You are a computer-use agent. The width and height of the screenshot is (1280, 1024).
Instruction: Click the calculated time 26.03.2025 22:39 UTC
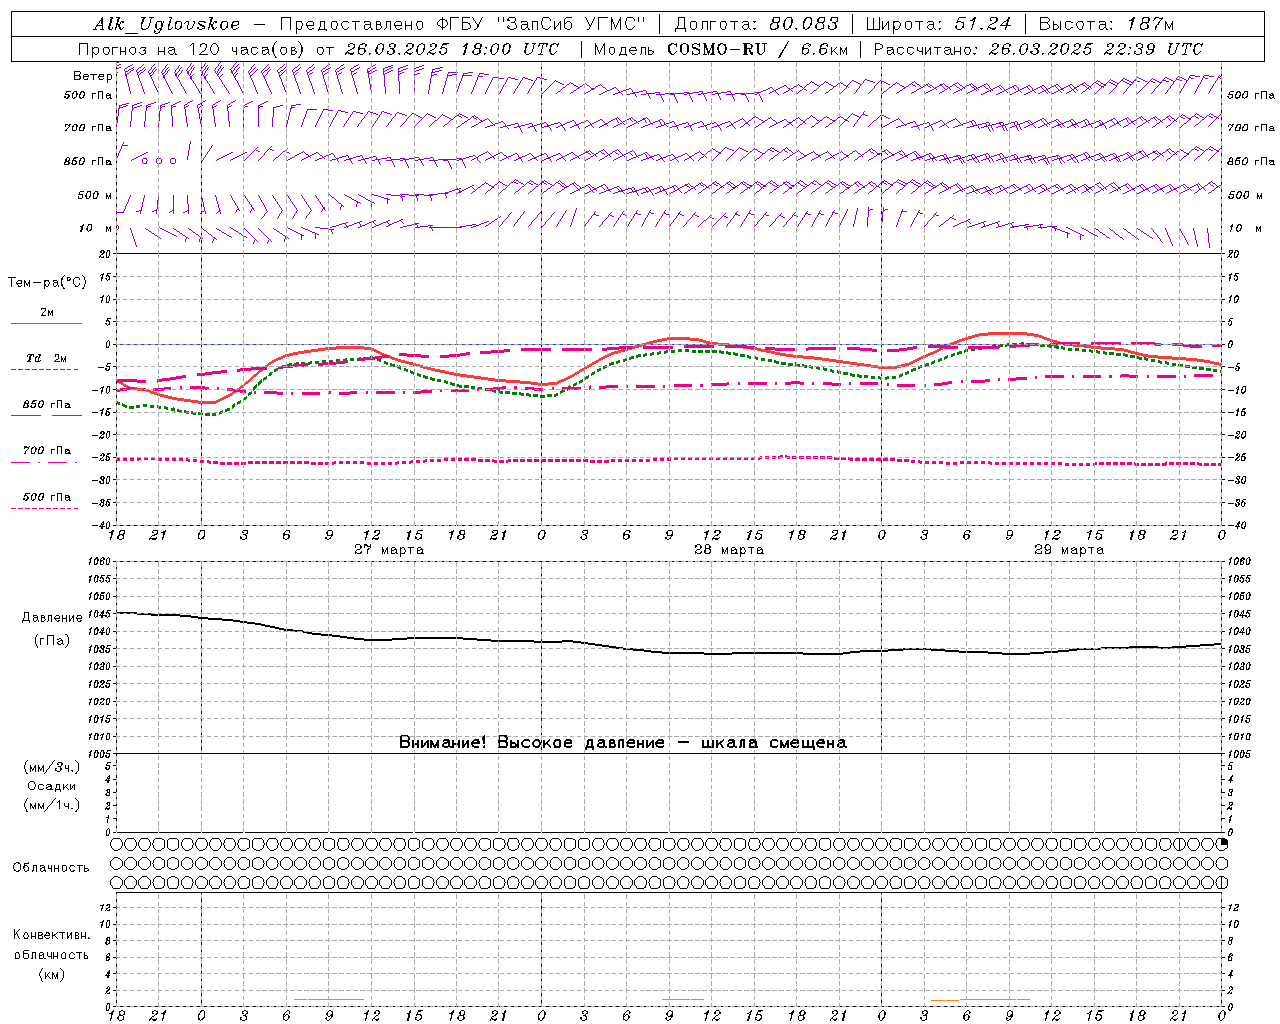pos(1095,49)
